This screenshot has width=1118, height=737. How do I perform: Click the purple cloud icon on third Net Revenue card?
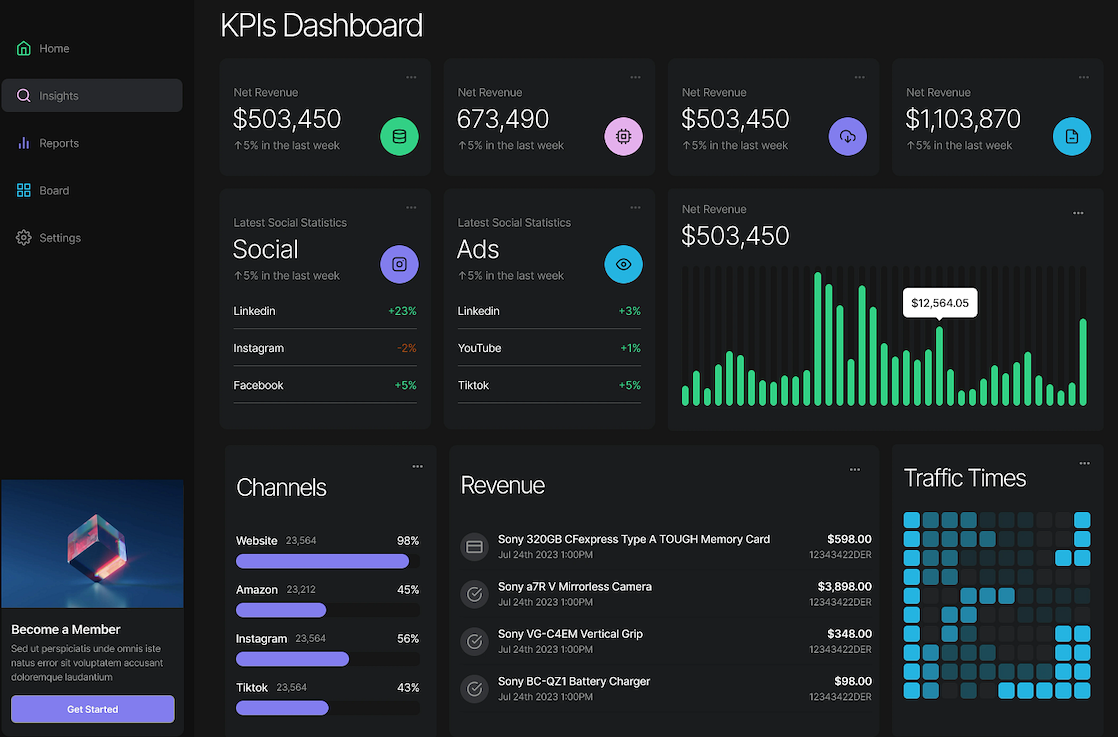[x=848, y=136]
